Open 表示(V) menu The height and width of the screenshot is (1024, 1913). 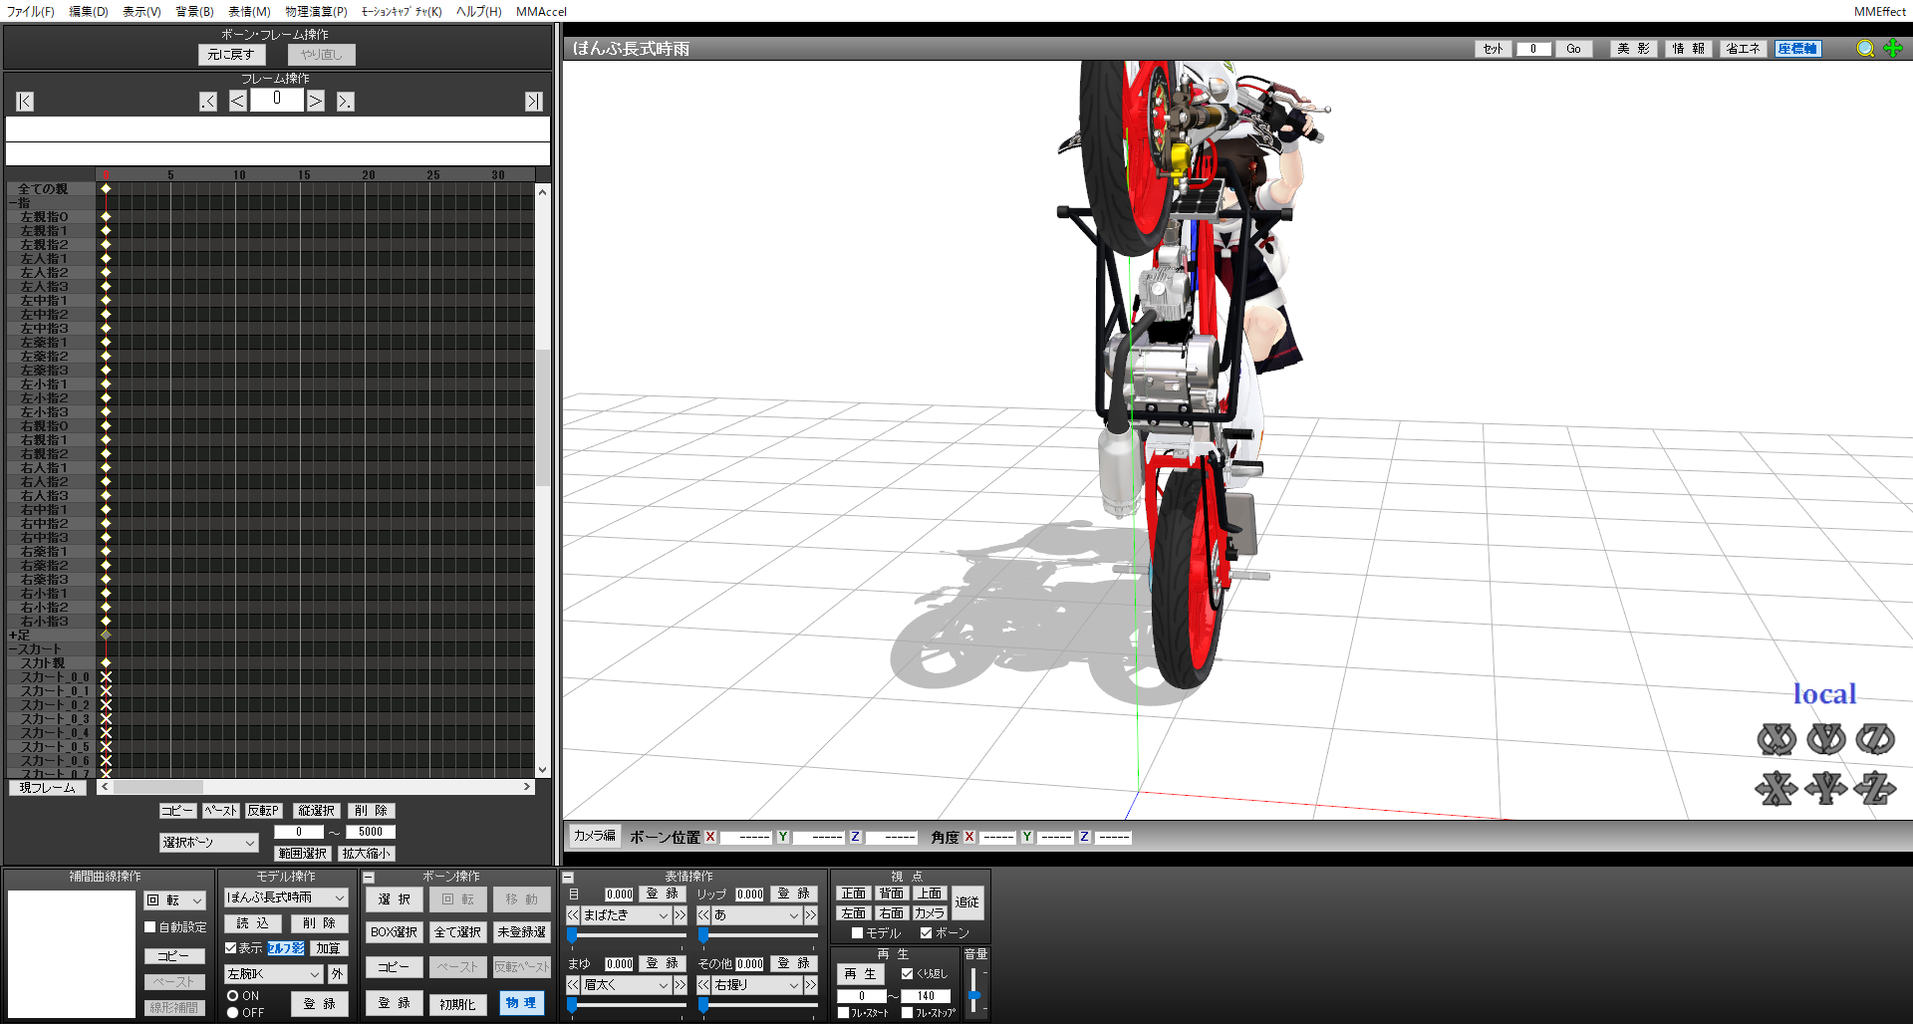(x=141, y=11)
